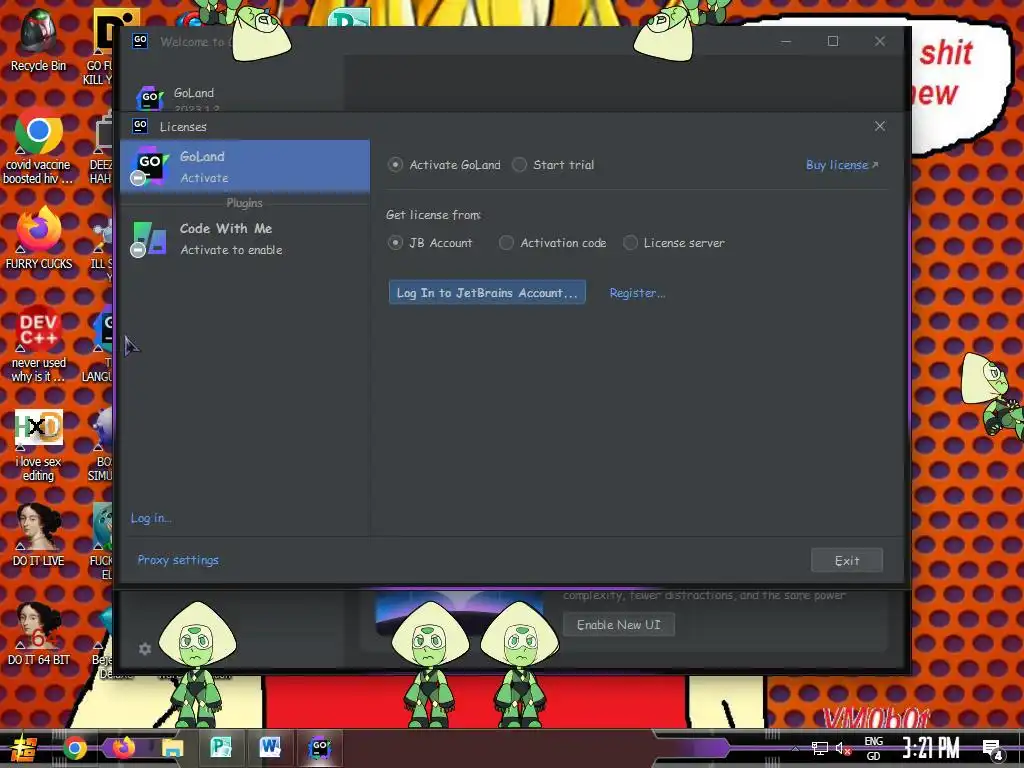Click the network icon in system tray

[x=819, y=748]
